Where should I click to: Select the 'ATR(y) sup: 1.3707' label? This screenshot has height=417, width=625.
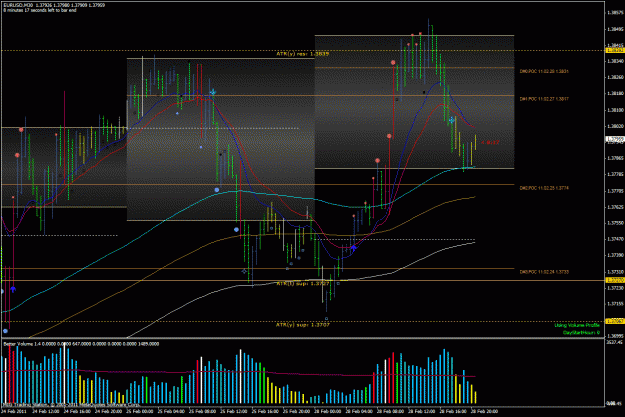[303, 325]
